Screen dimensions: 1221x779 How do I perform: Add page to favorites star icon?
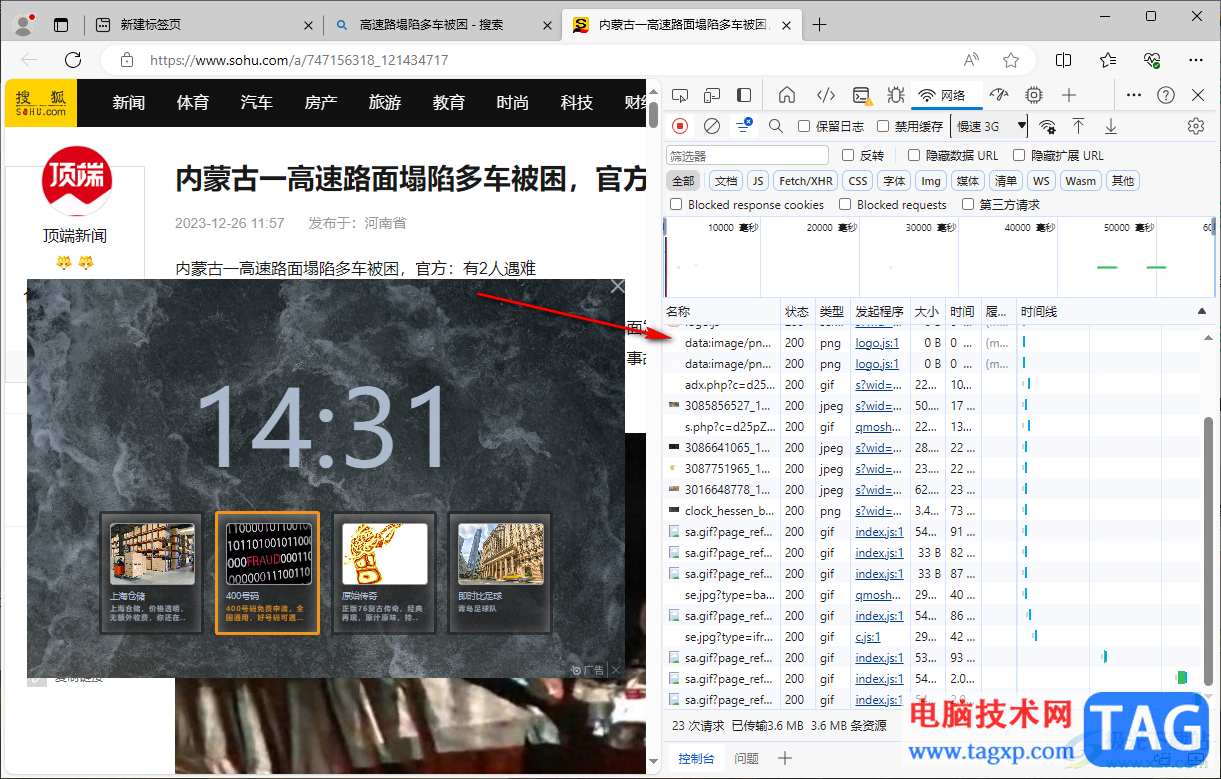tap(1011, 60)
